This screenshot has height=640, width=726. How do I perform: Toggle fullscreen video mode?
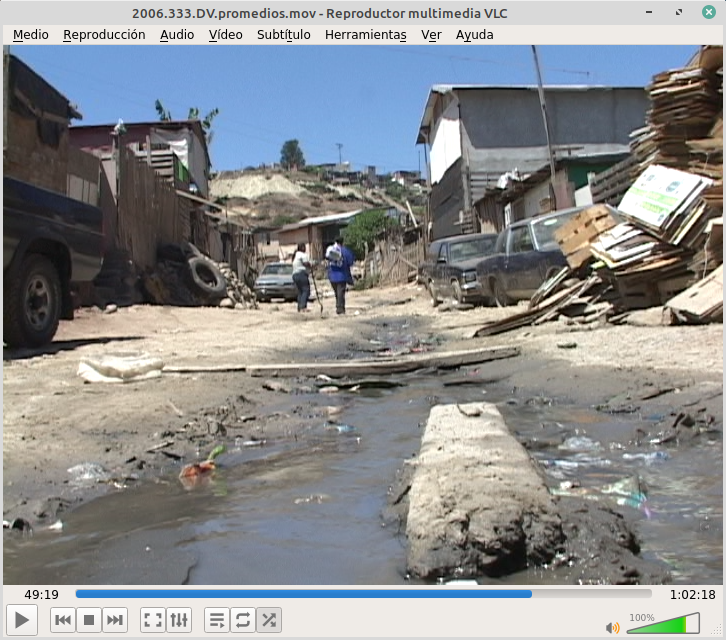click(153, 620)
